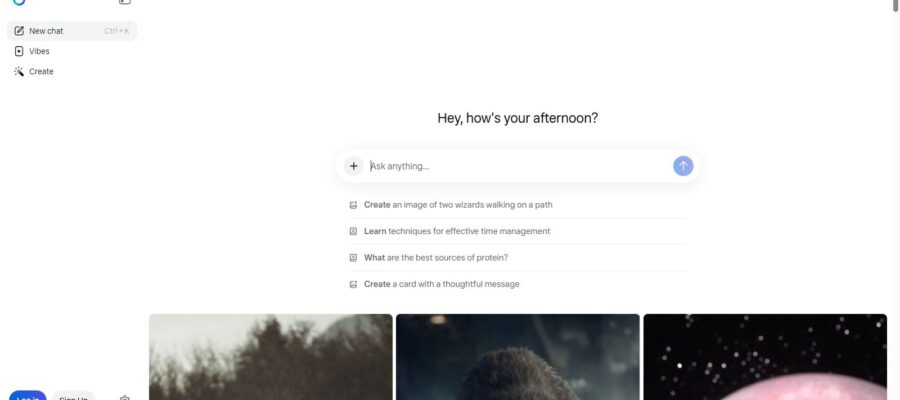This screenshot has height=400, width=900.
Task: Click the Meta AI ring logo
Action: coord(19,2)
